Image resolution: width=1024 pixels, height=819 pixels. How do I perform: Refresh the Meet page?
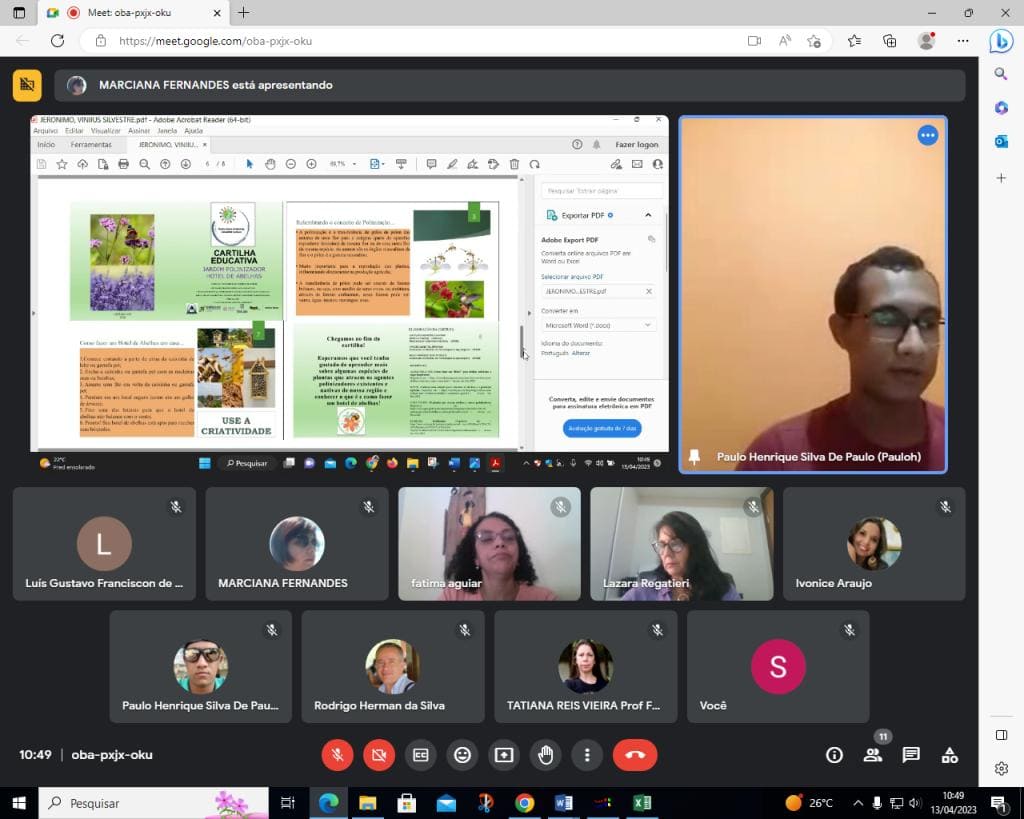click(x=57, y=40)
